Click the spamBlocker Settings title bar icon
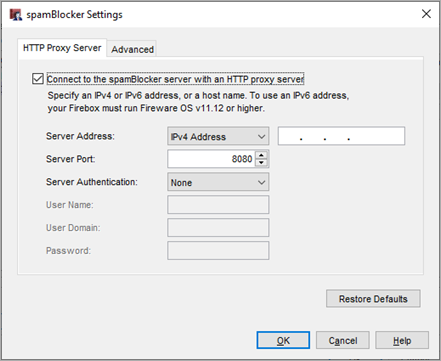 [15, 15]
